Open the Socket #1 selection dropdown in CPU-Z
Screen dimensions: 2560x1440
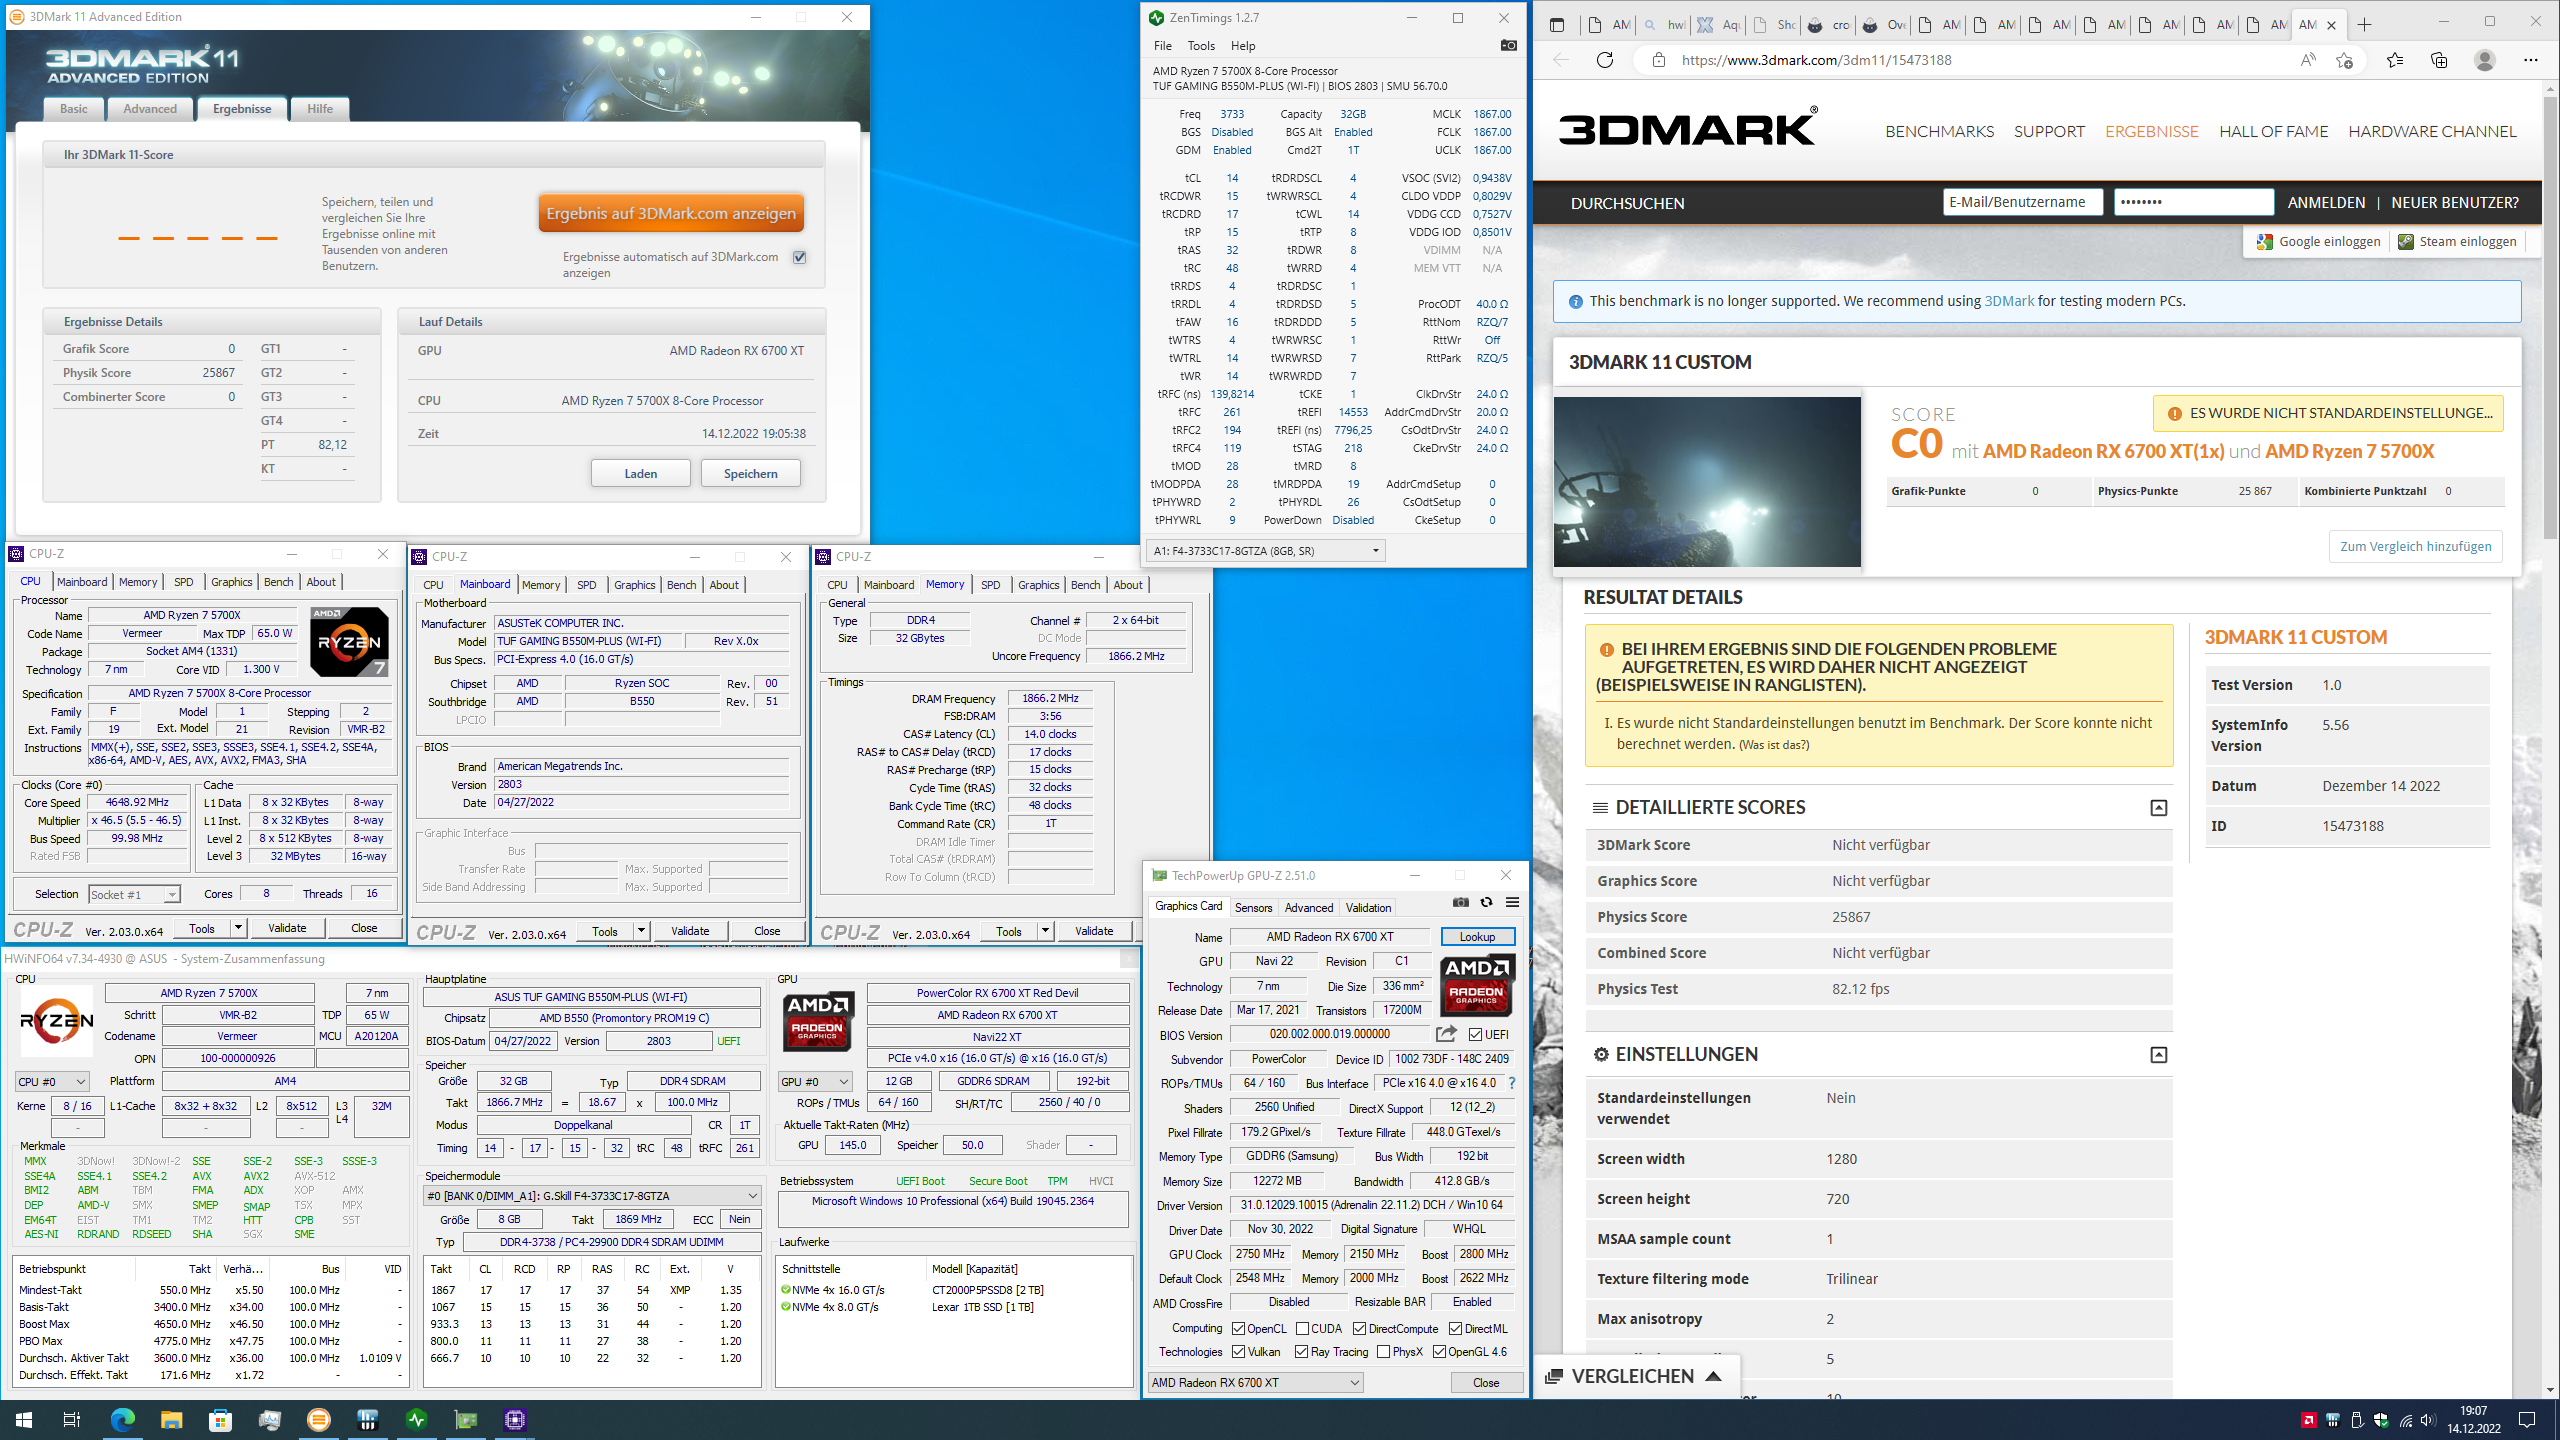[x=134, y=894]
